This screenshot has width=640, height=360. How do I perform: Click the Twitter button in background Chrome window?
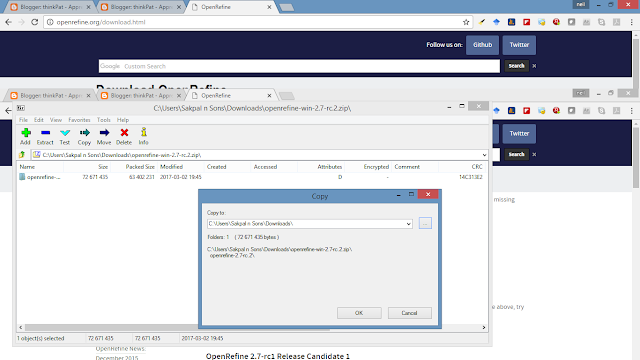coord(519,133)
